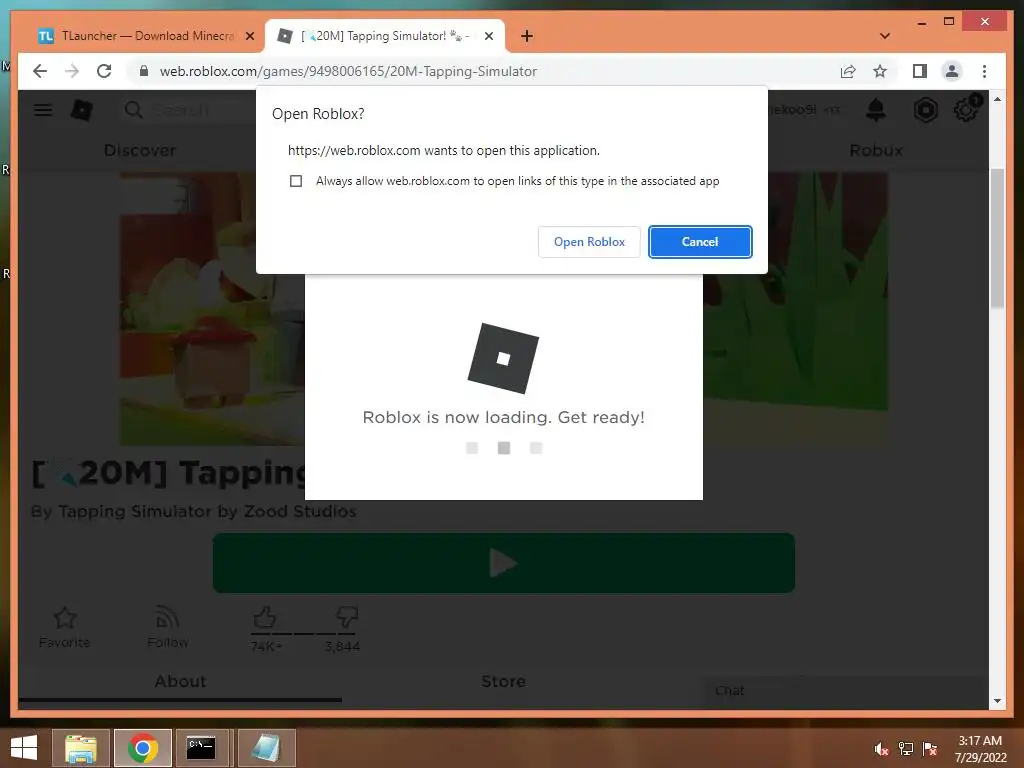Click scrollbar down arrow

[x=997, y=701]
